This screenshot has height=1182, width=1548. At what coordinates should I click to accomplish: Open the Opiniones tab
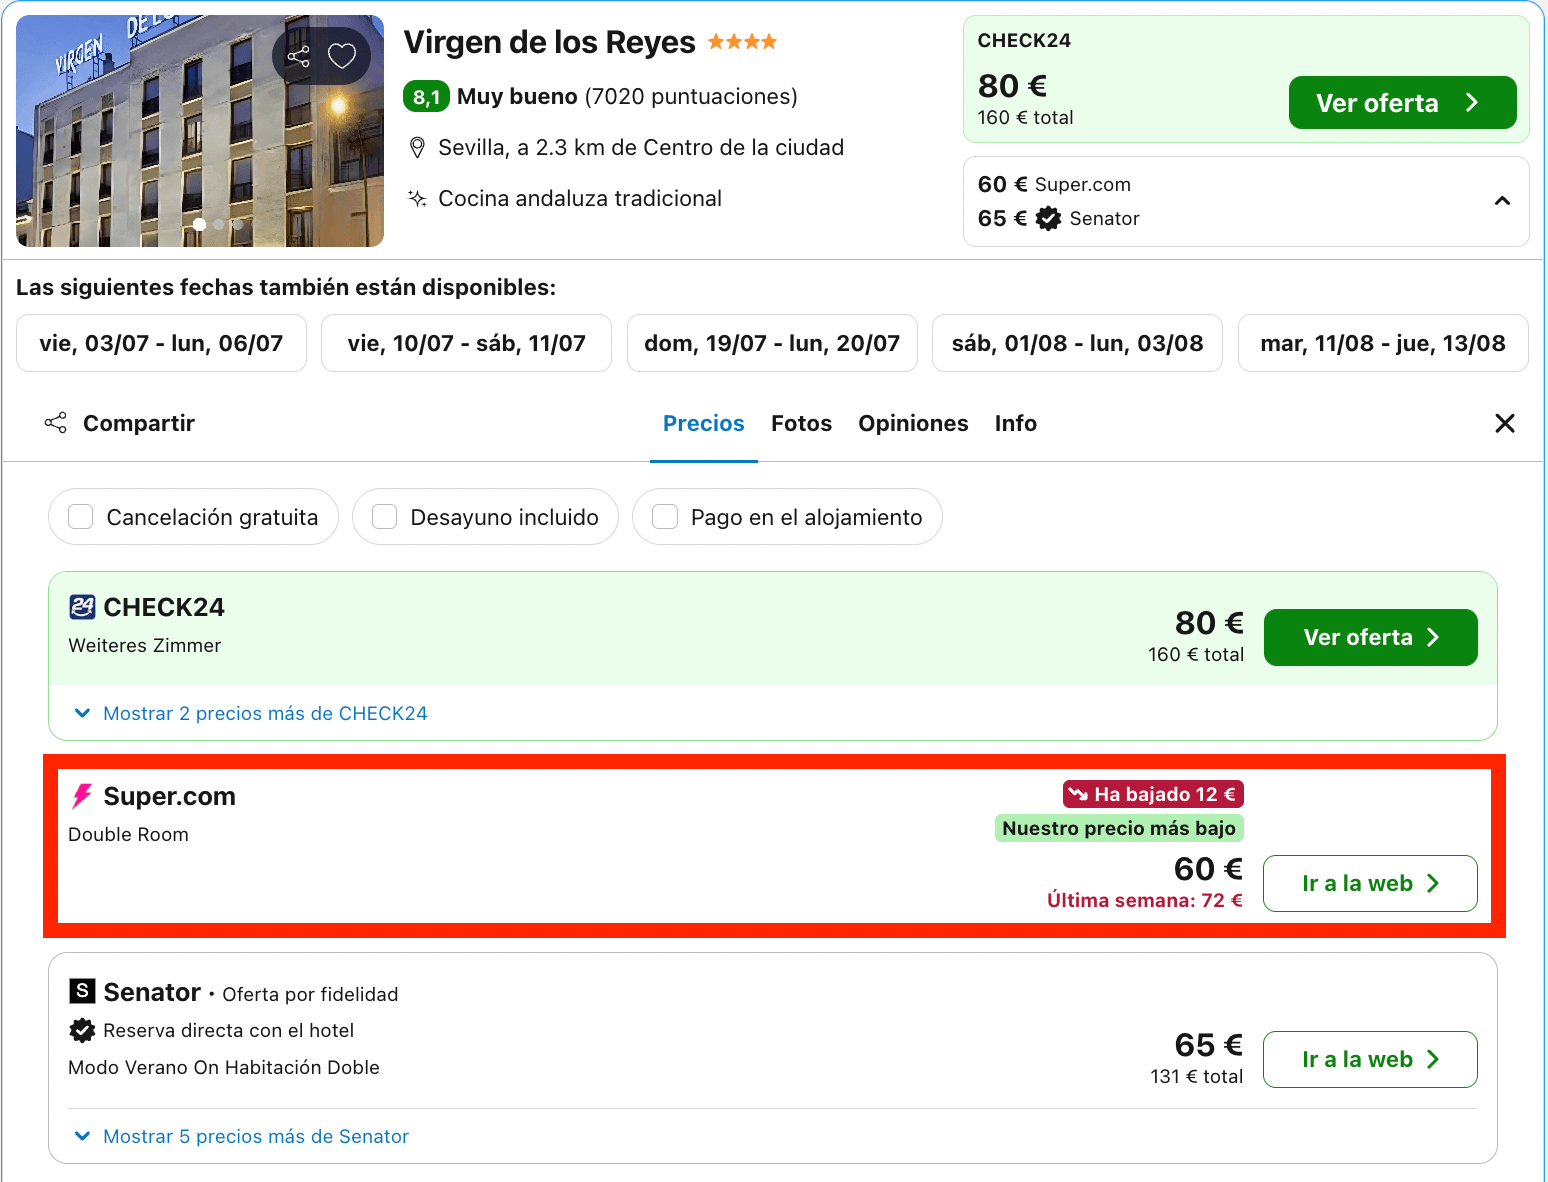tap(914, 423)
